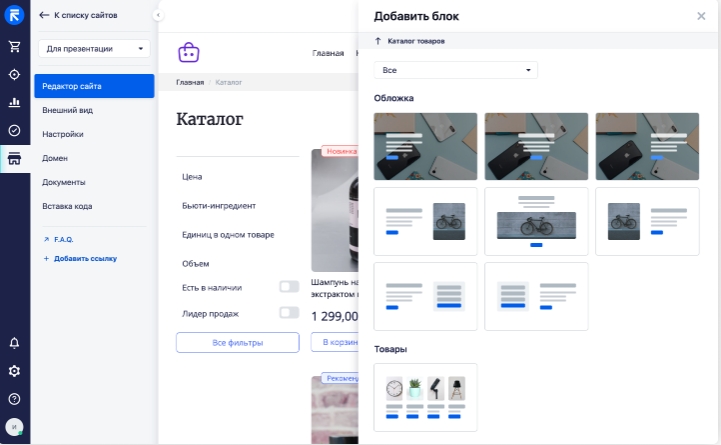This screenshot has height=445, width=721.
Task: Click the target icon in left rail
Action: (x=14, y=74)
